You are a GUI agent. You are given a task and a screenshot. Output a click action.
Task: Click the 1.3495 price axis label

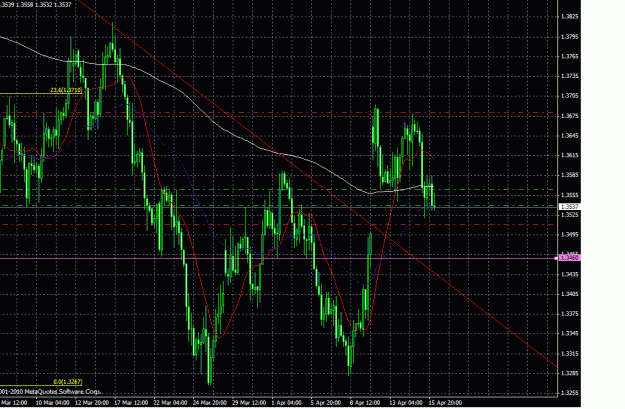click(x=569, y=234)
